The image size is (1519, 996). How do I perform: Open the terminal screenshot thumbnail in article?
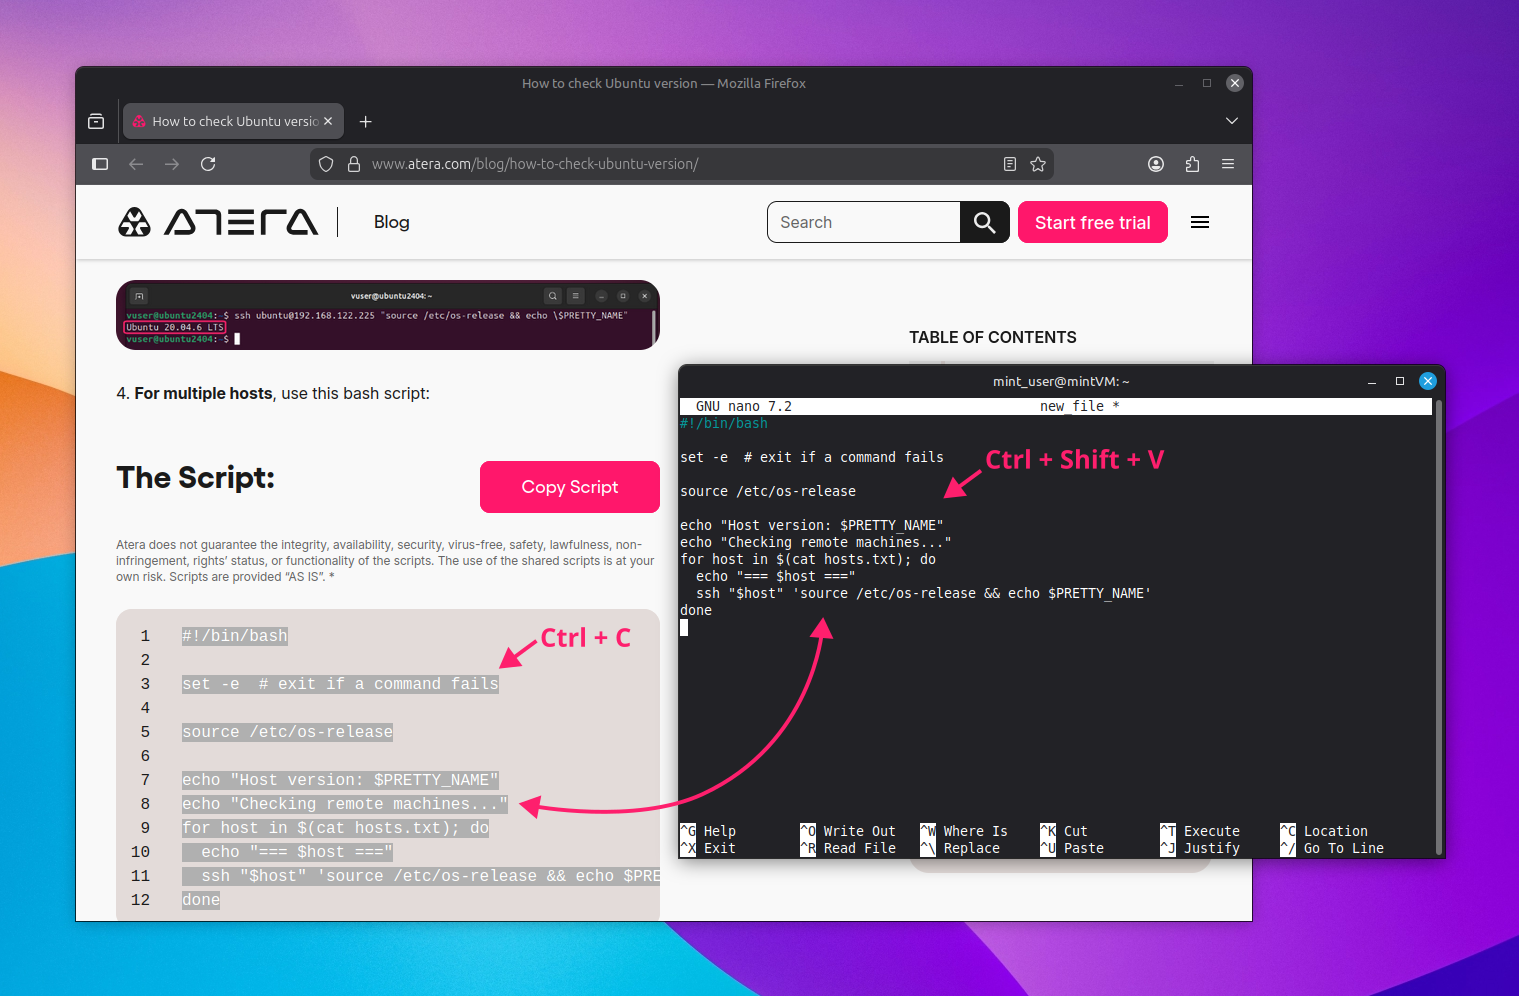pyautogui.click(x=388, y=315)
